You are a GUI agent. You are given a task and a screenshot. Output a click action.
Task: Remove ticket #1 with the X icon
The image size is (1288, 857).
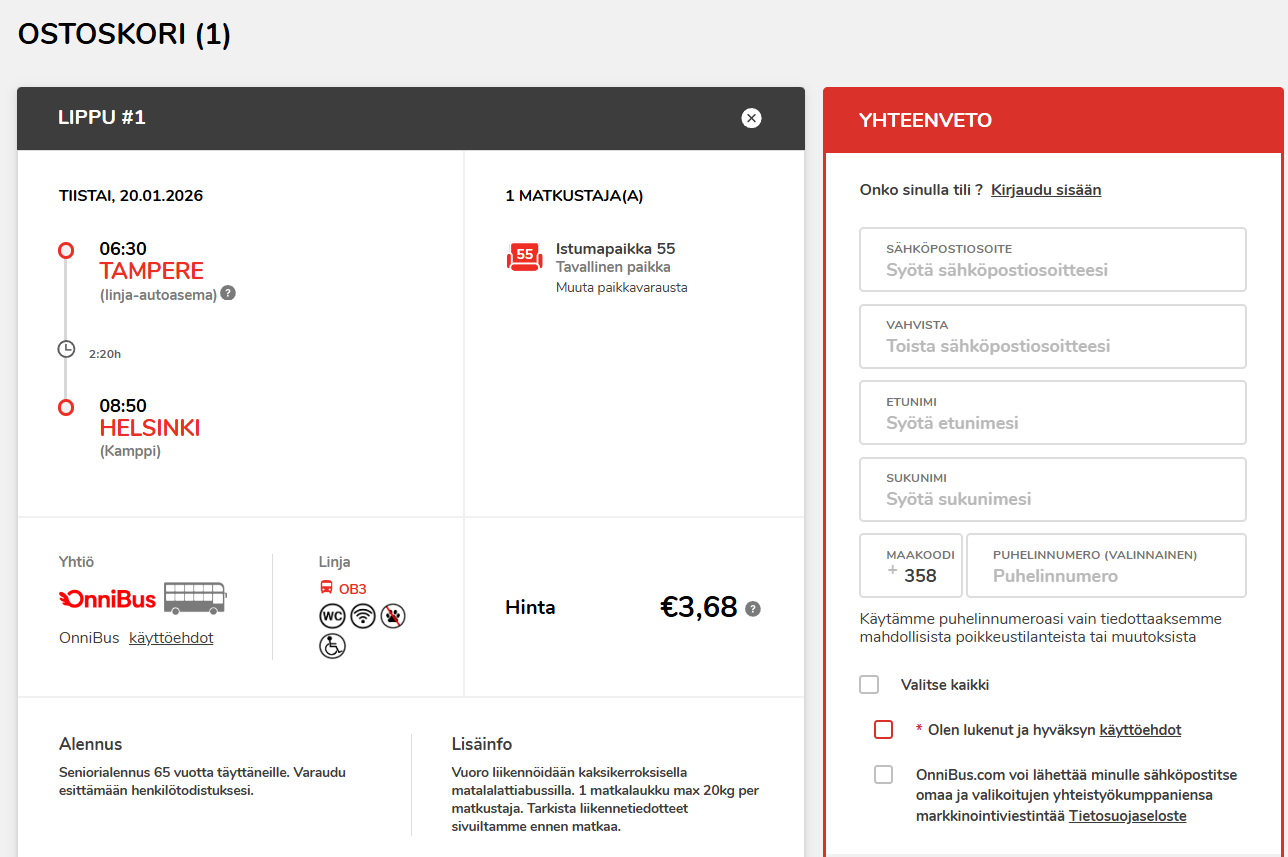pos(751,118)
